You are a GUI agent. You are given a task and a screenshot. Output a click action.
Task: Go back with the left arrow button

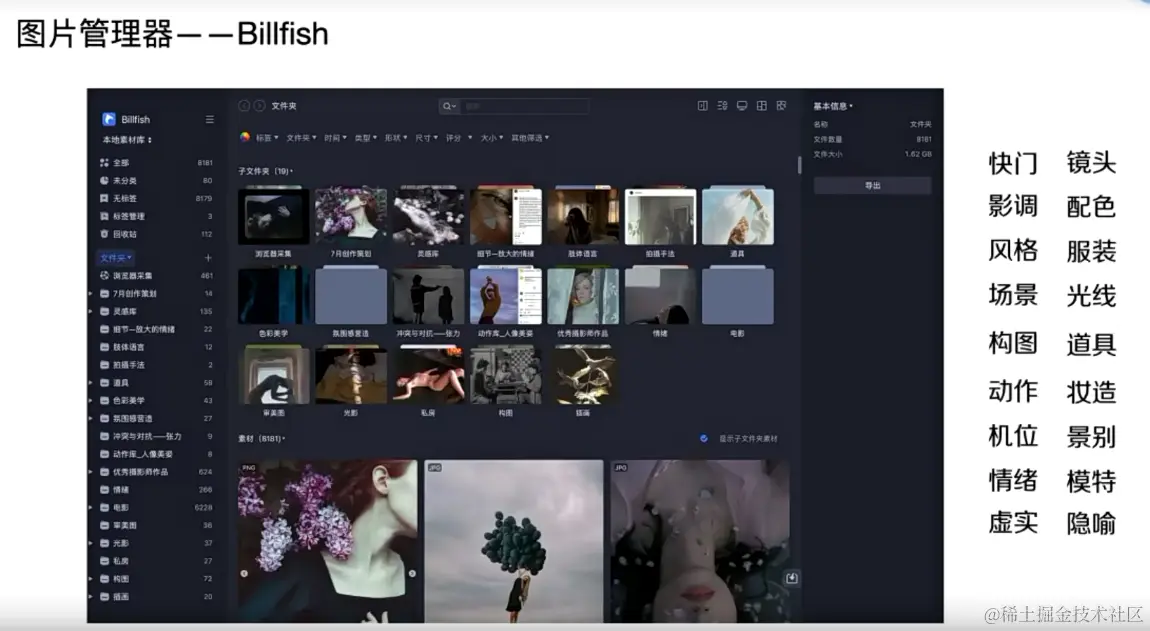[244, 106]
